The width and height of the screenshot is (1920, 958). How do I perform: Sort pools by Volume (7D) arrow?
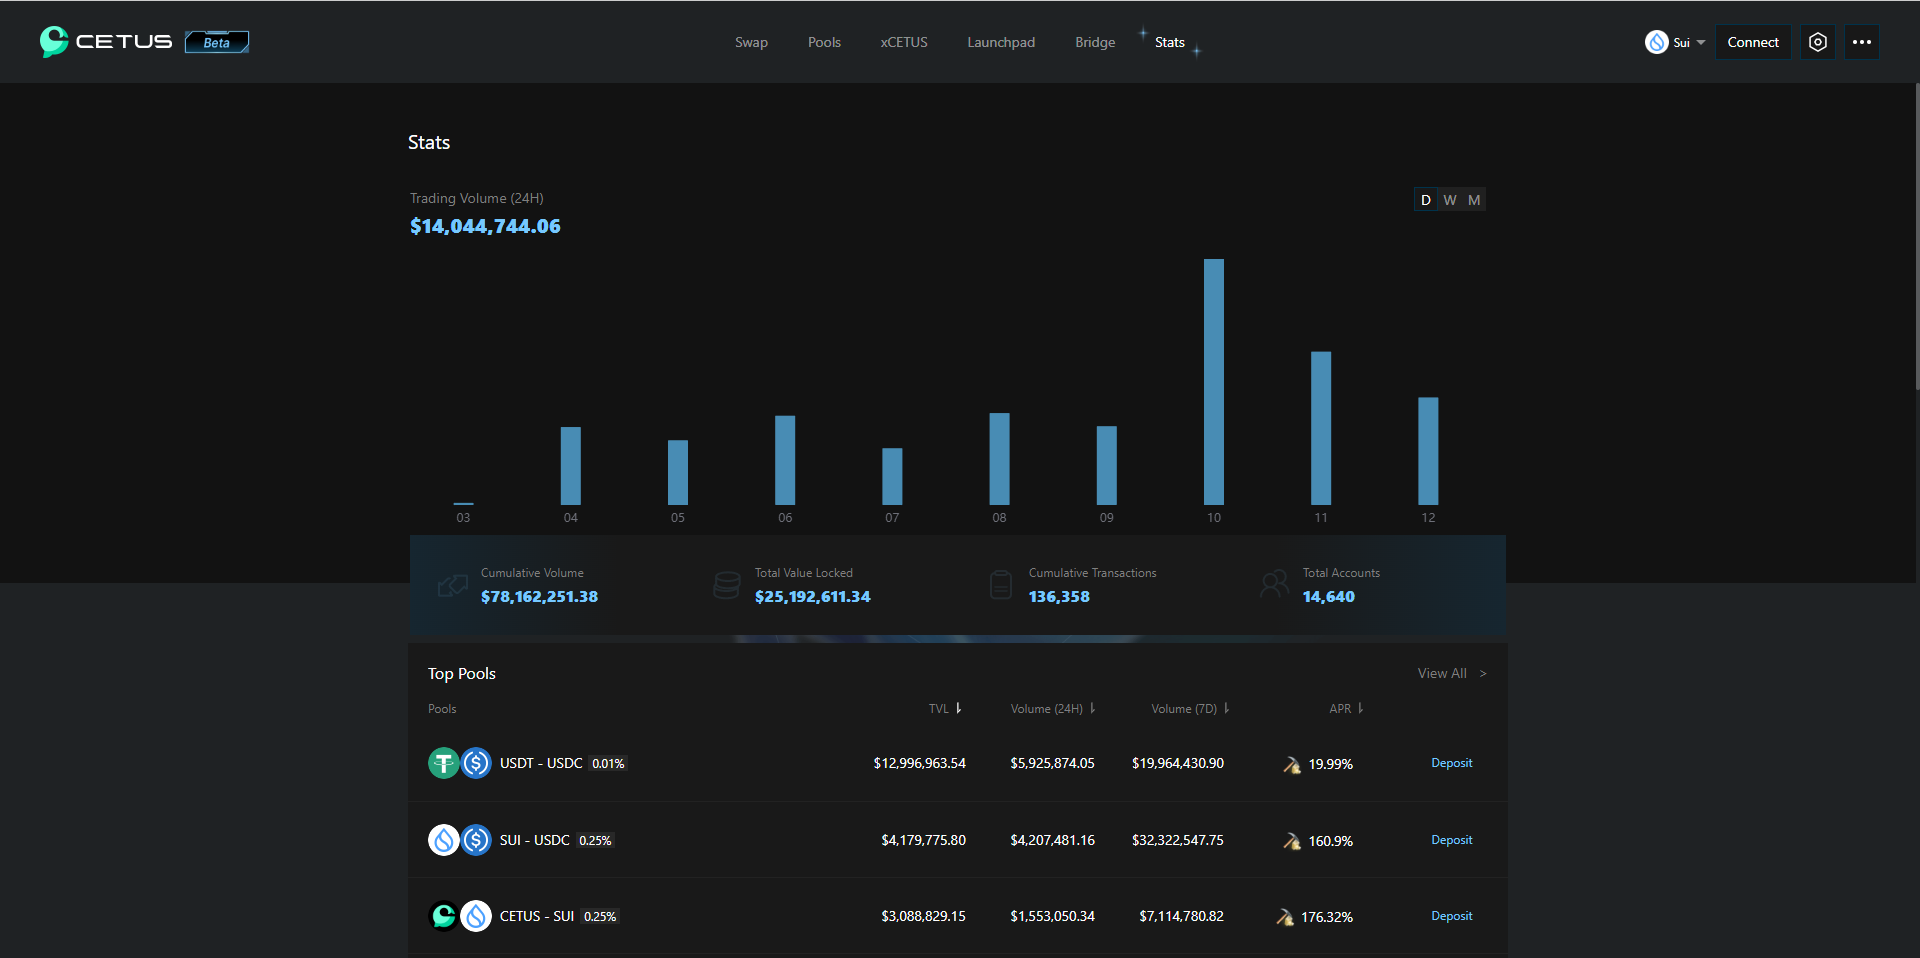(1226, 708)
